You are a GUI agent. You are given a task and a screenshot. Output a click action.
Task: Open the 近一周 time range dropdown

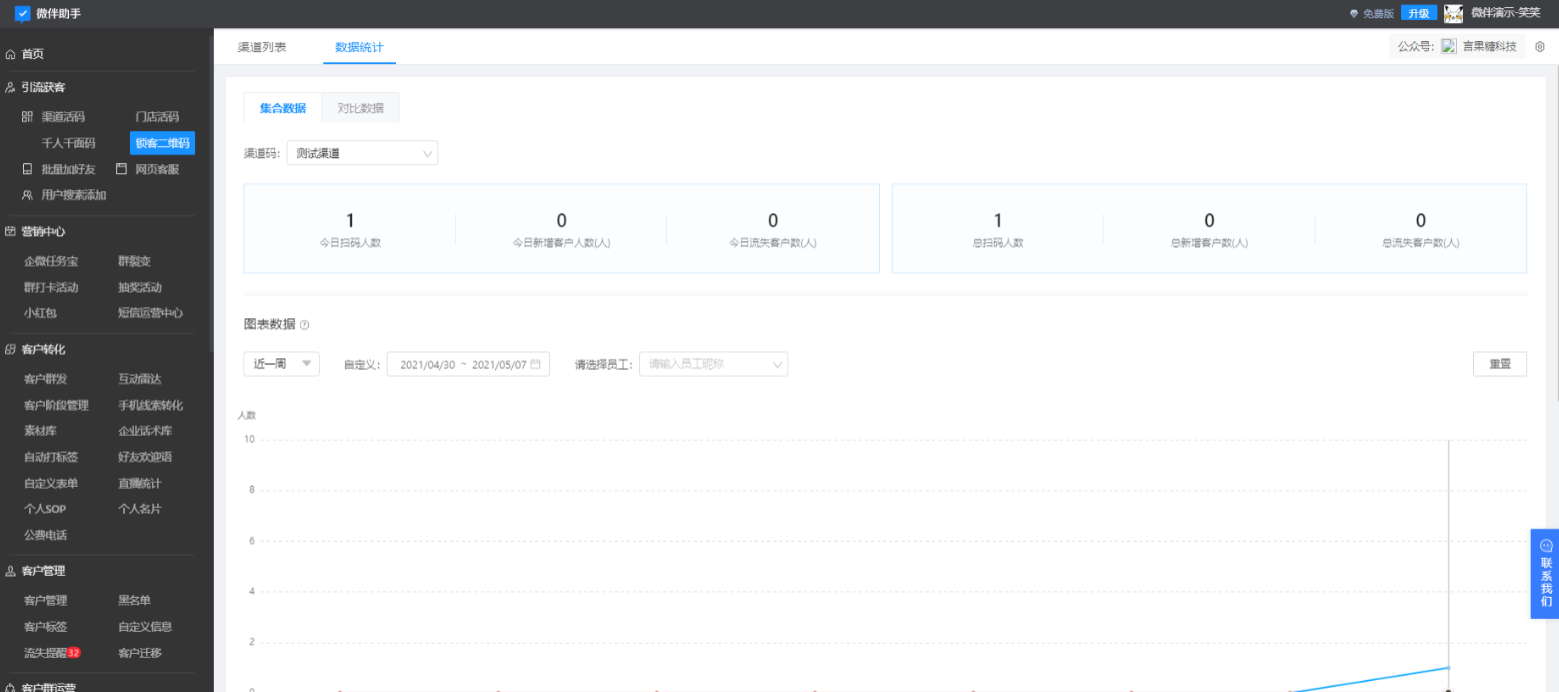[x=281, y=364]
